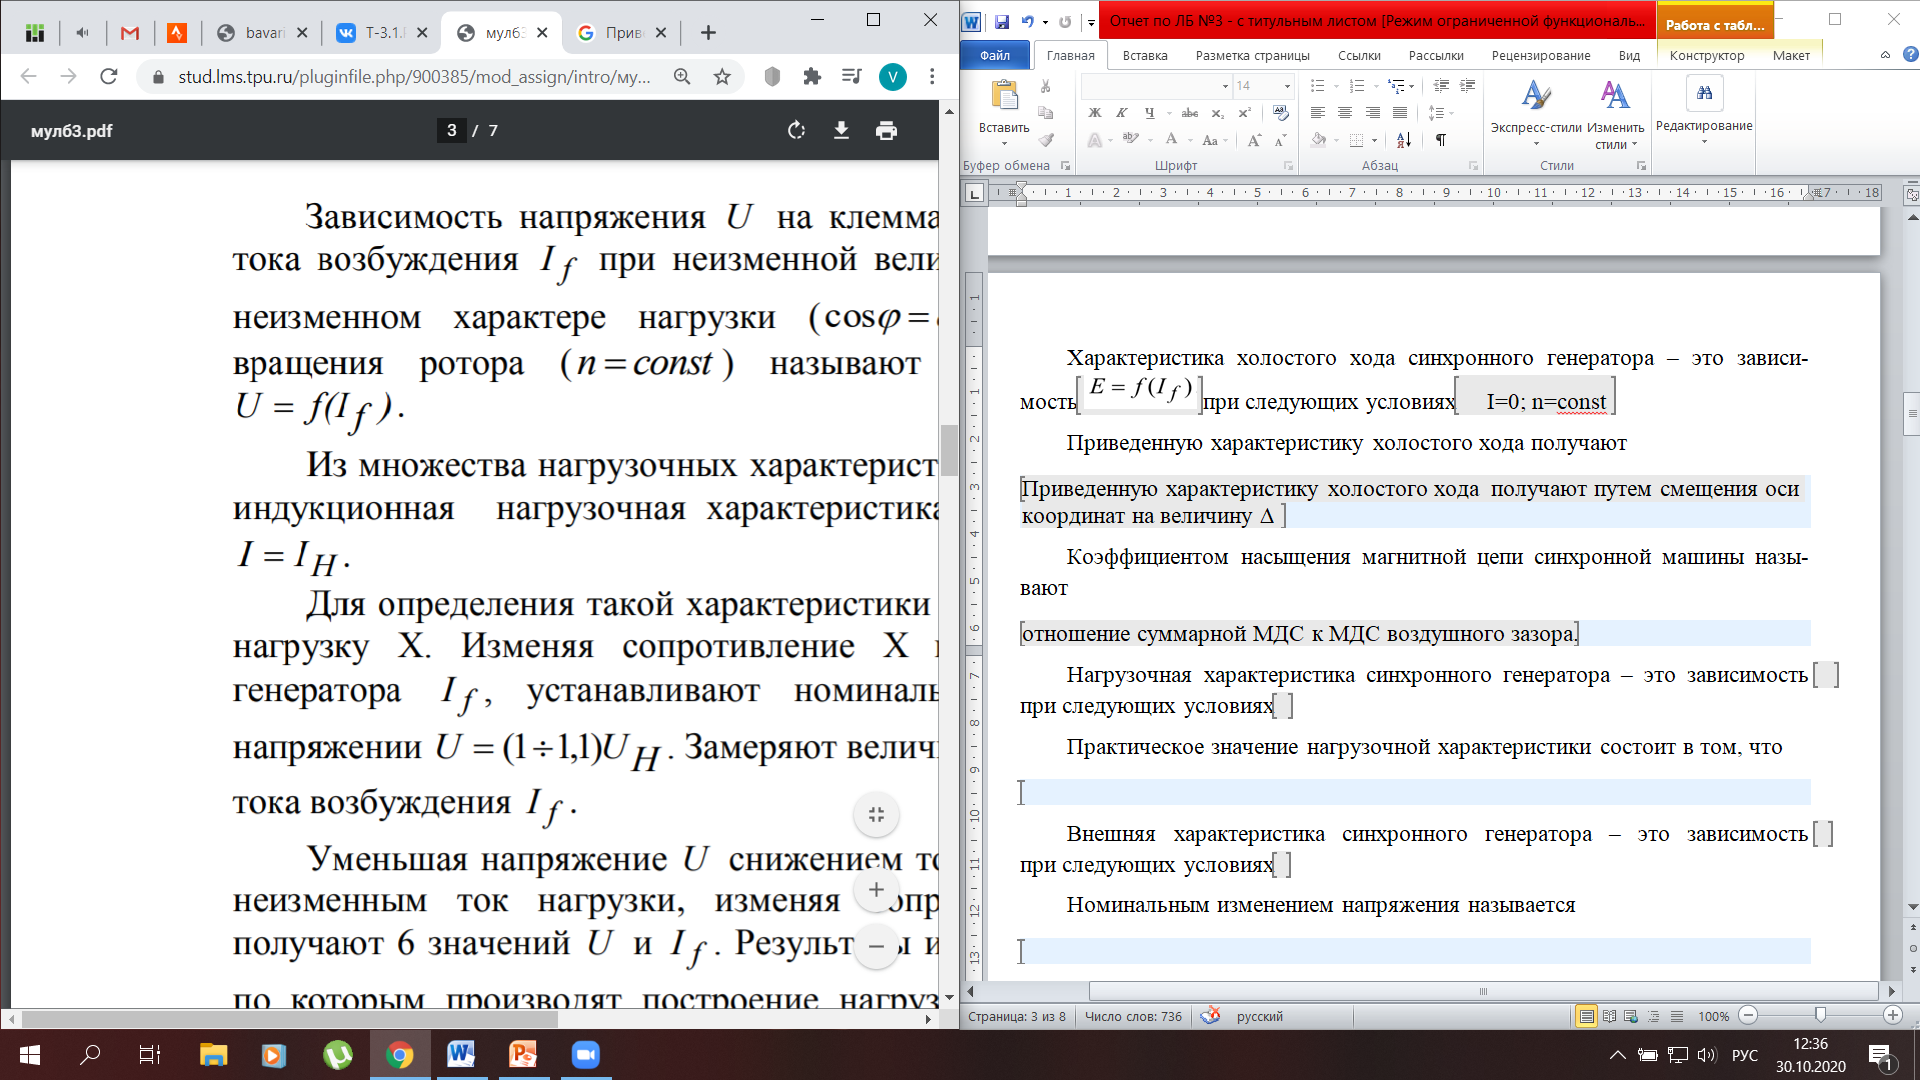
Task: Open the font size dropdown showing 14
Action: point(1286,87)
